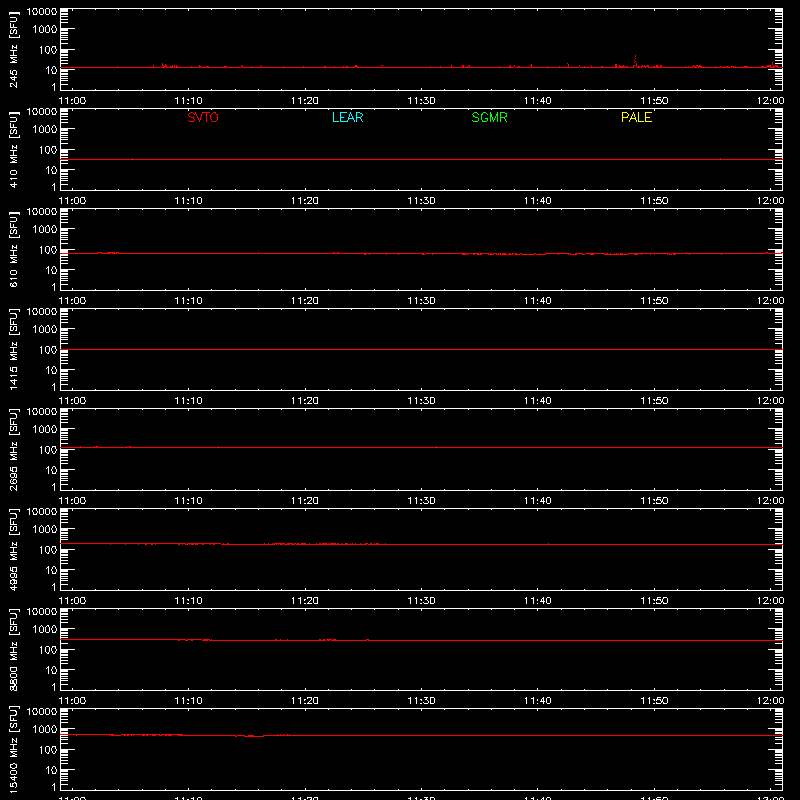Click 11:10 tick label under 245 MHz panel
Image resolution: width=800 pixels, height=800 pixels.
188,101
